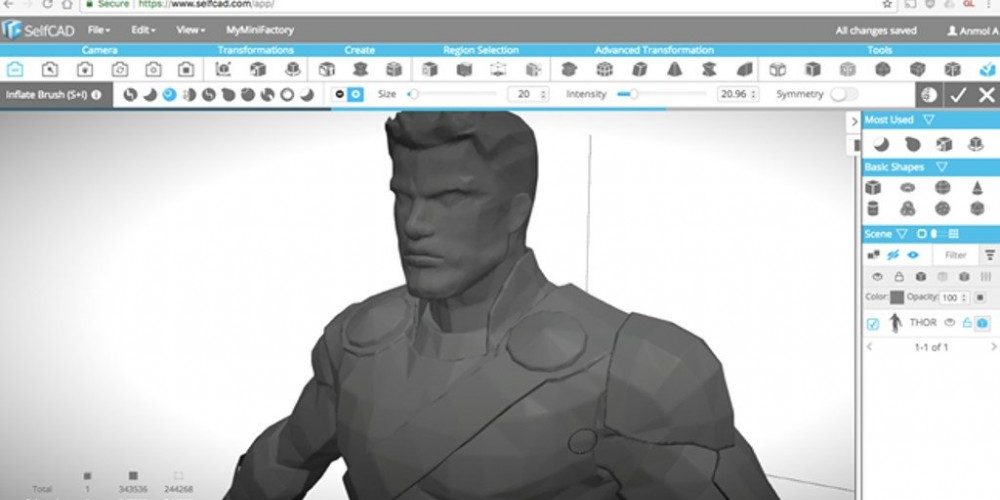Click the scene filter funnel icon
Viewport: 1000px width, 500px height.
point(990,255)
